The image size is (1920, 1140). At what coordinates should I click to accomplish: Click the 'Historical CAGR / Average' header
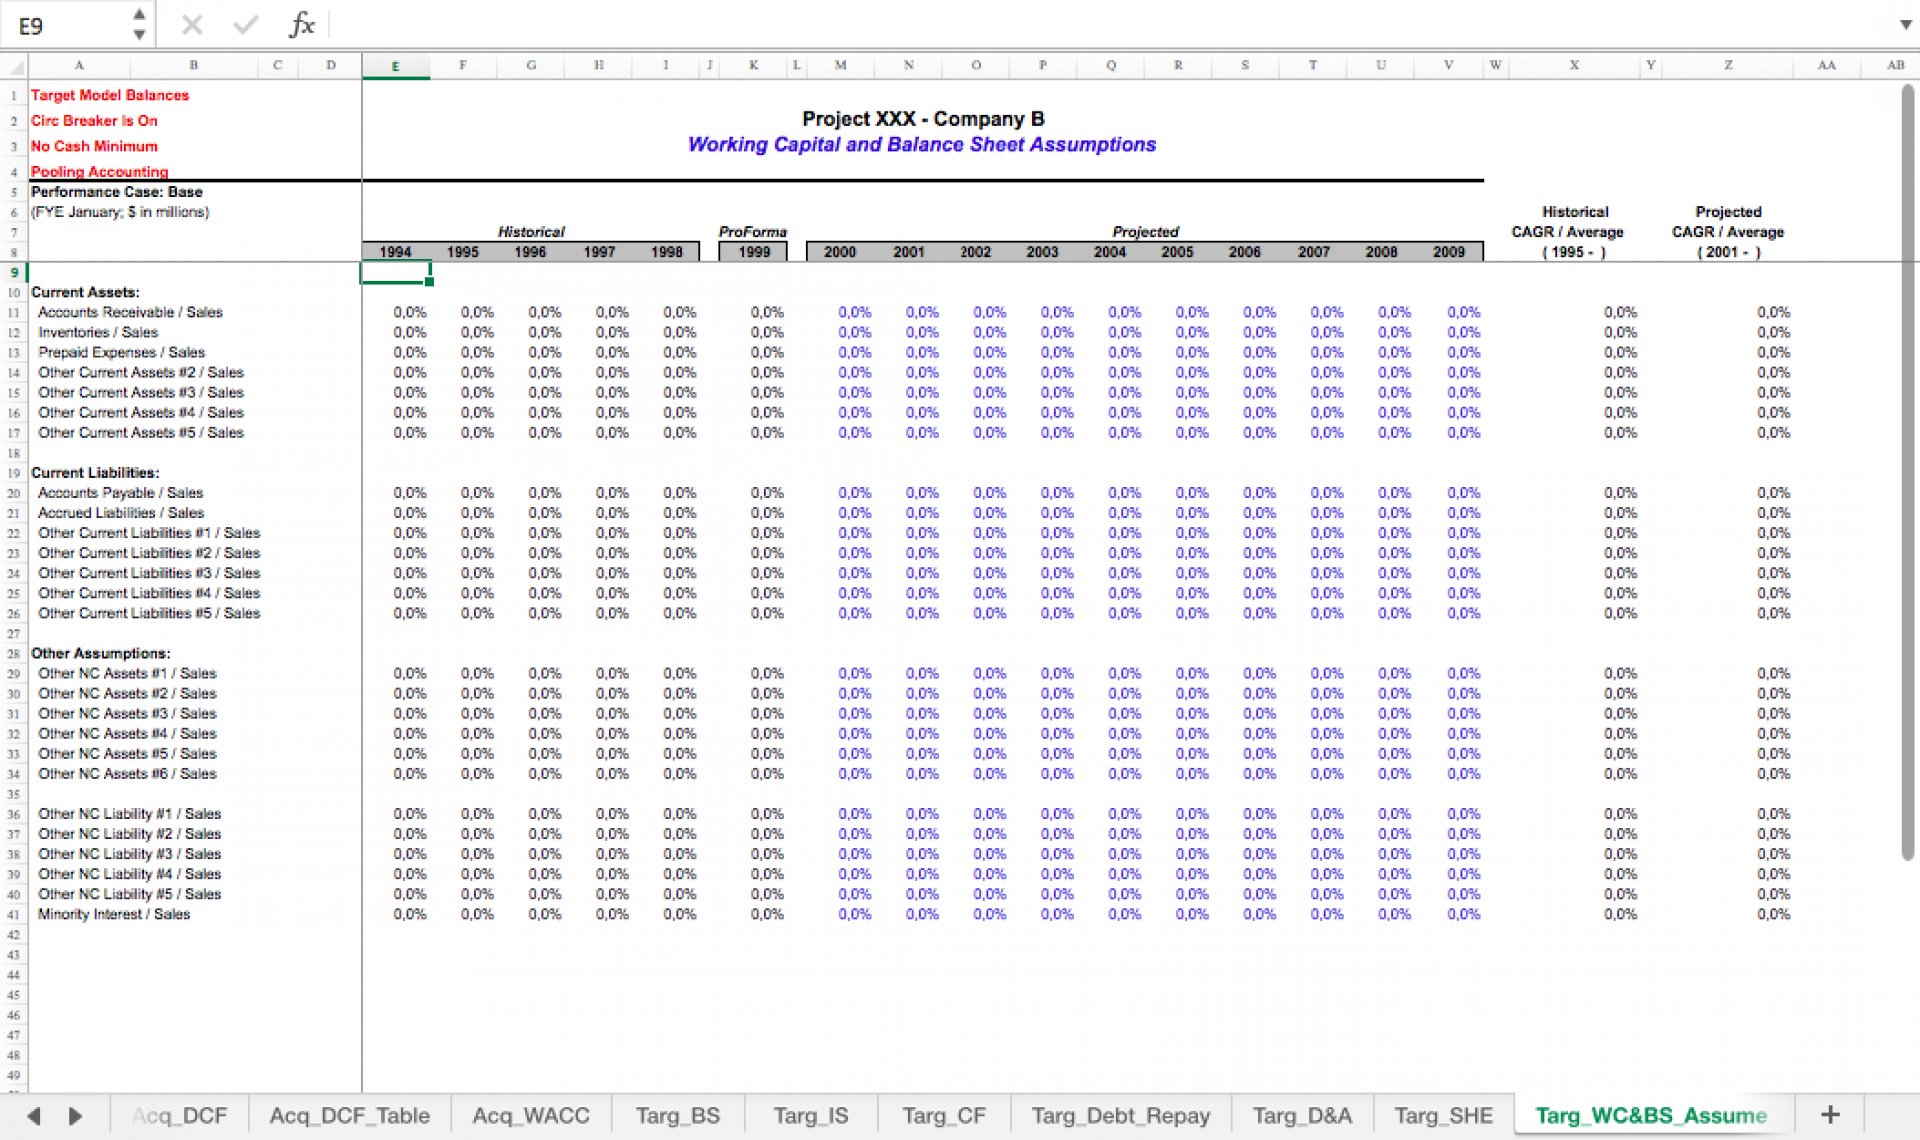pyautogui.click(x=1568, y=222)
